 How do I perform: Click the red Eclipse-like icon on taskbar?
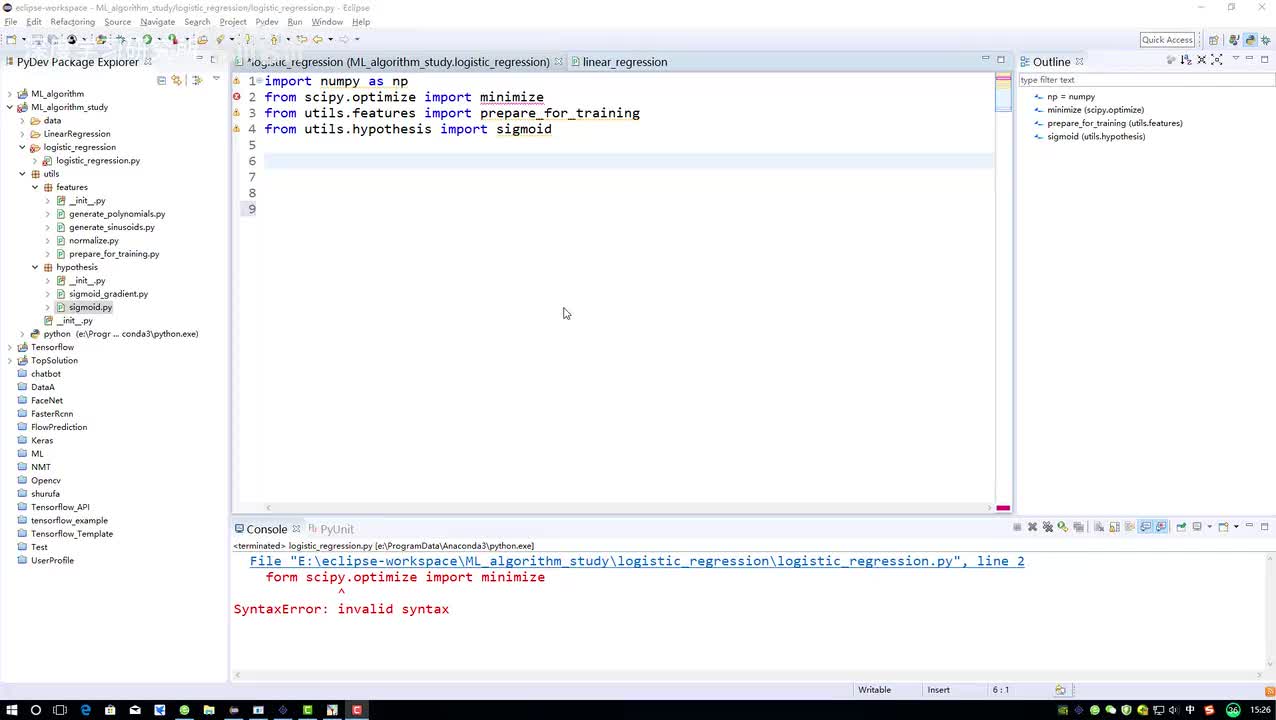pos(357,710)
